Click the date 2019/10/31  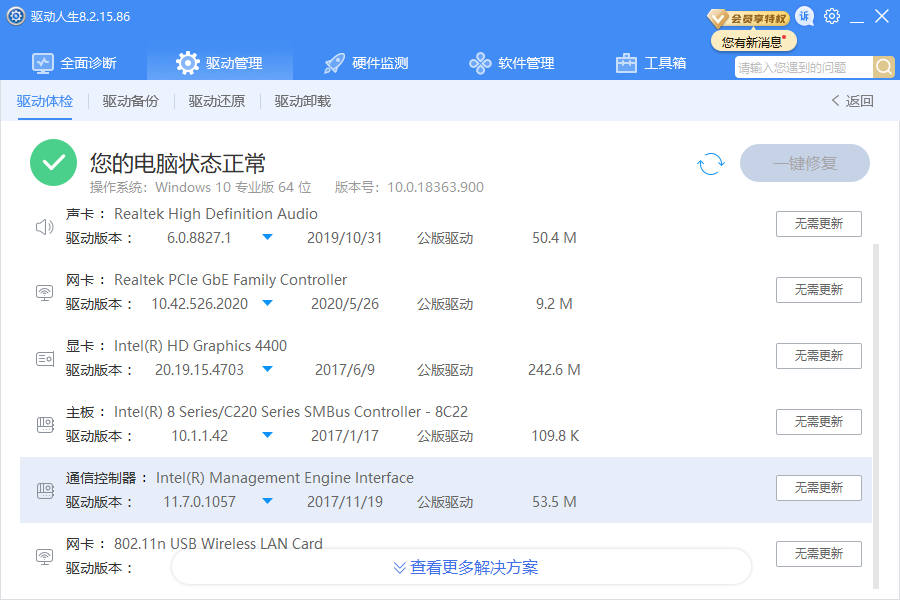(x=344, y=238)
